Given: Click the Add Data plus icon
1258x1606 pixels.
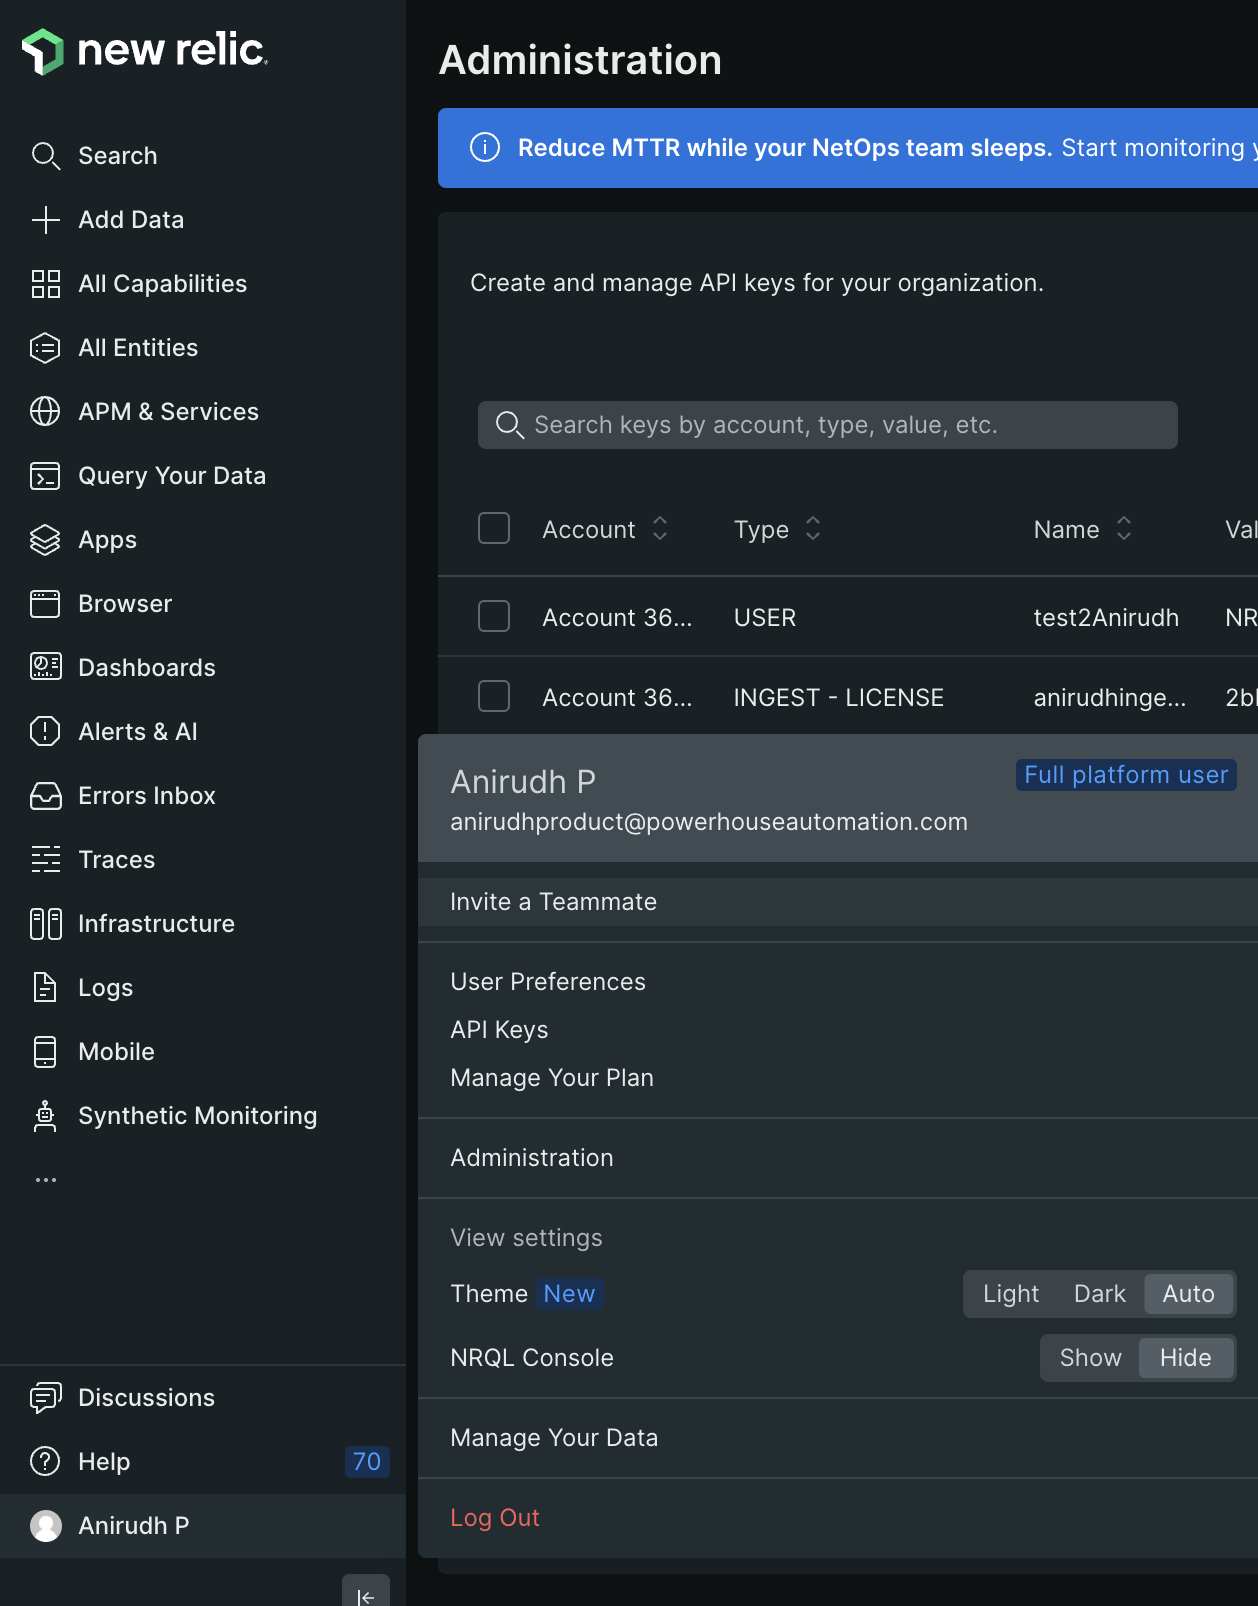Looking at the screenshot, I should point(45,220).
